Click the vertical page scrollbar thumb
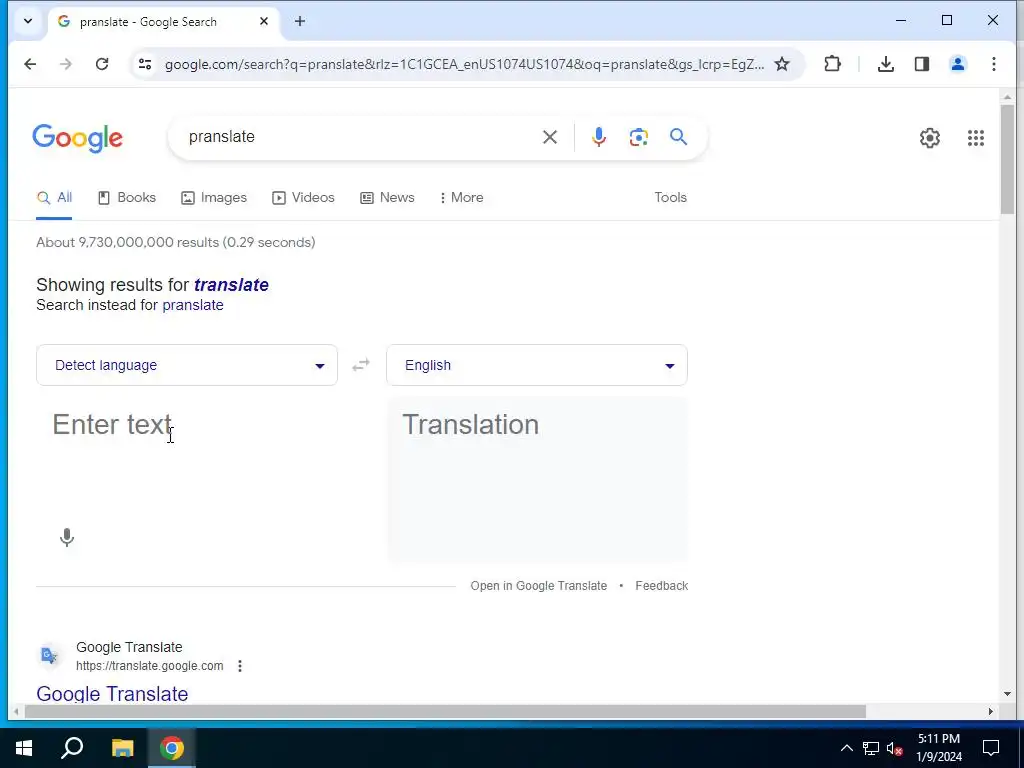Viewport: 1024px width, 768px height. (1007, 159)
